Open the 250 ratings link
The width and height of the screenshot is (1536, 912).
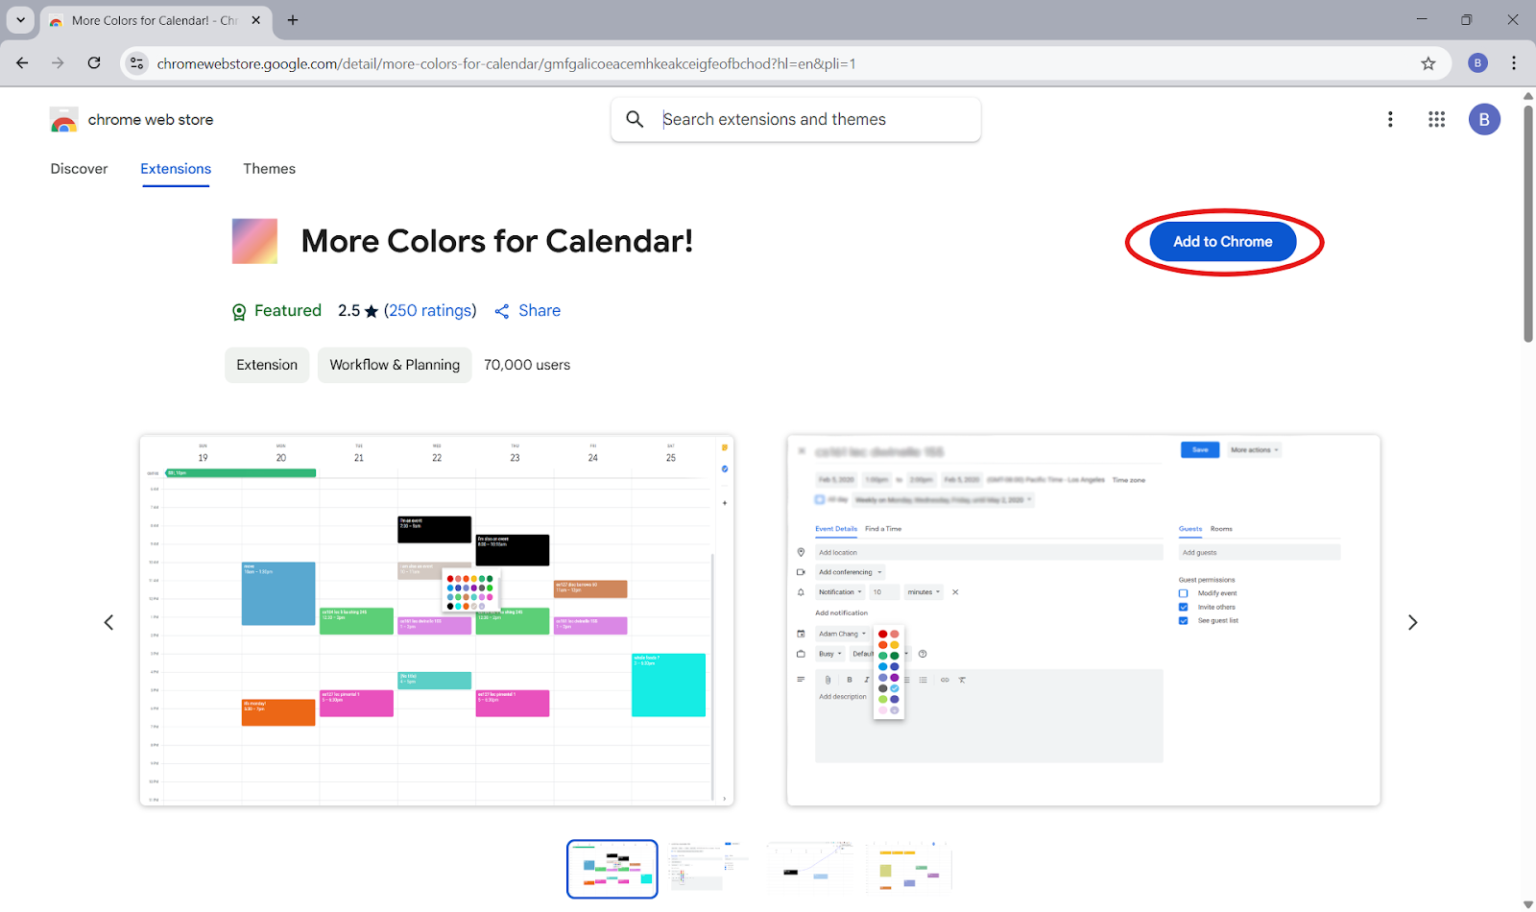coord(430,311)
